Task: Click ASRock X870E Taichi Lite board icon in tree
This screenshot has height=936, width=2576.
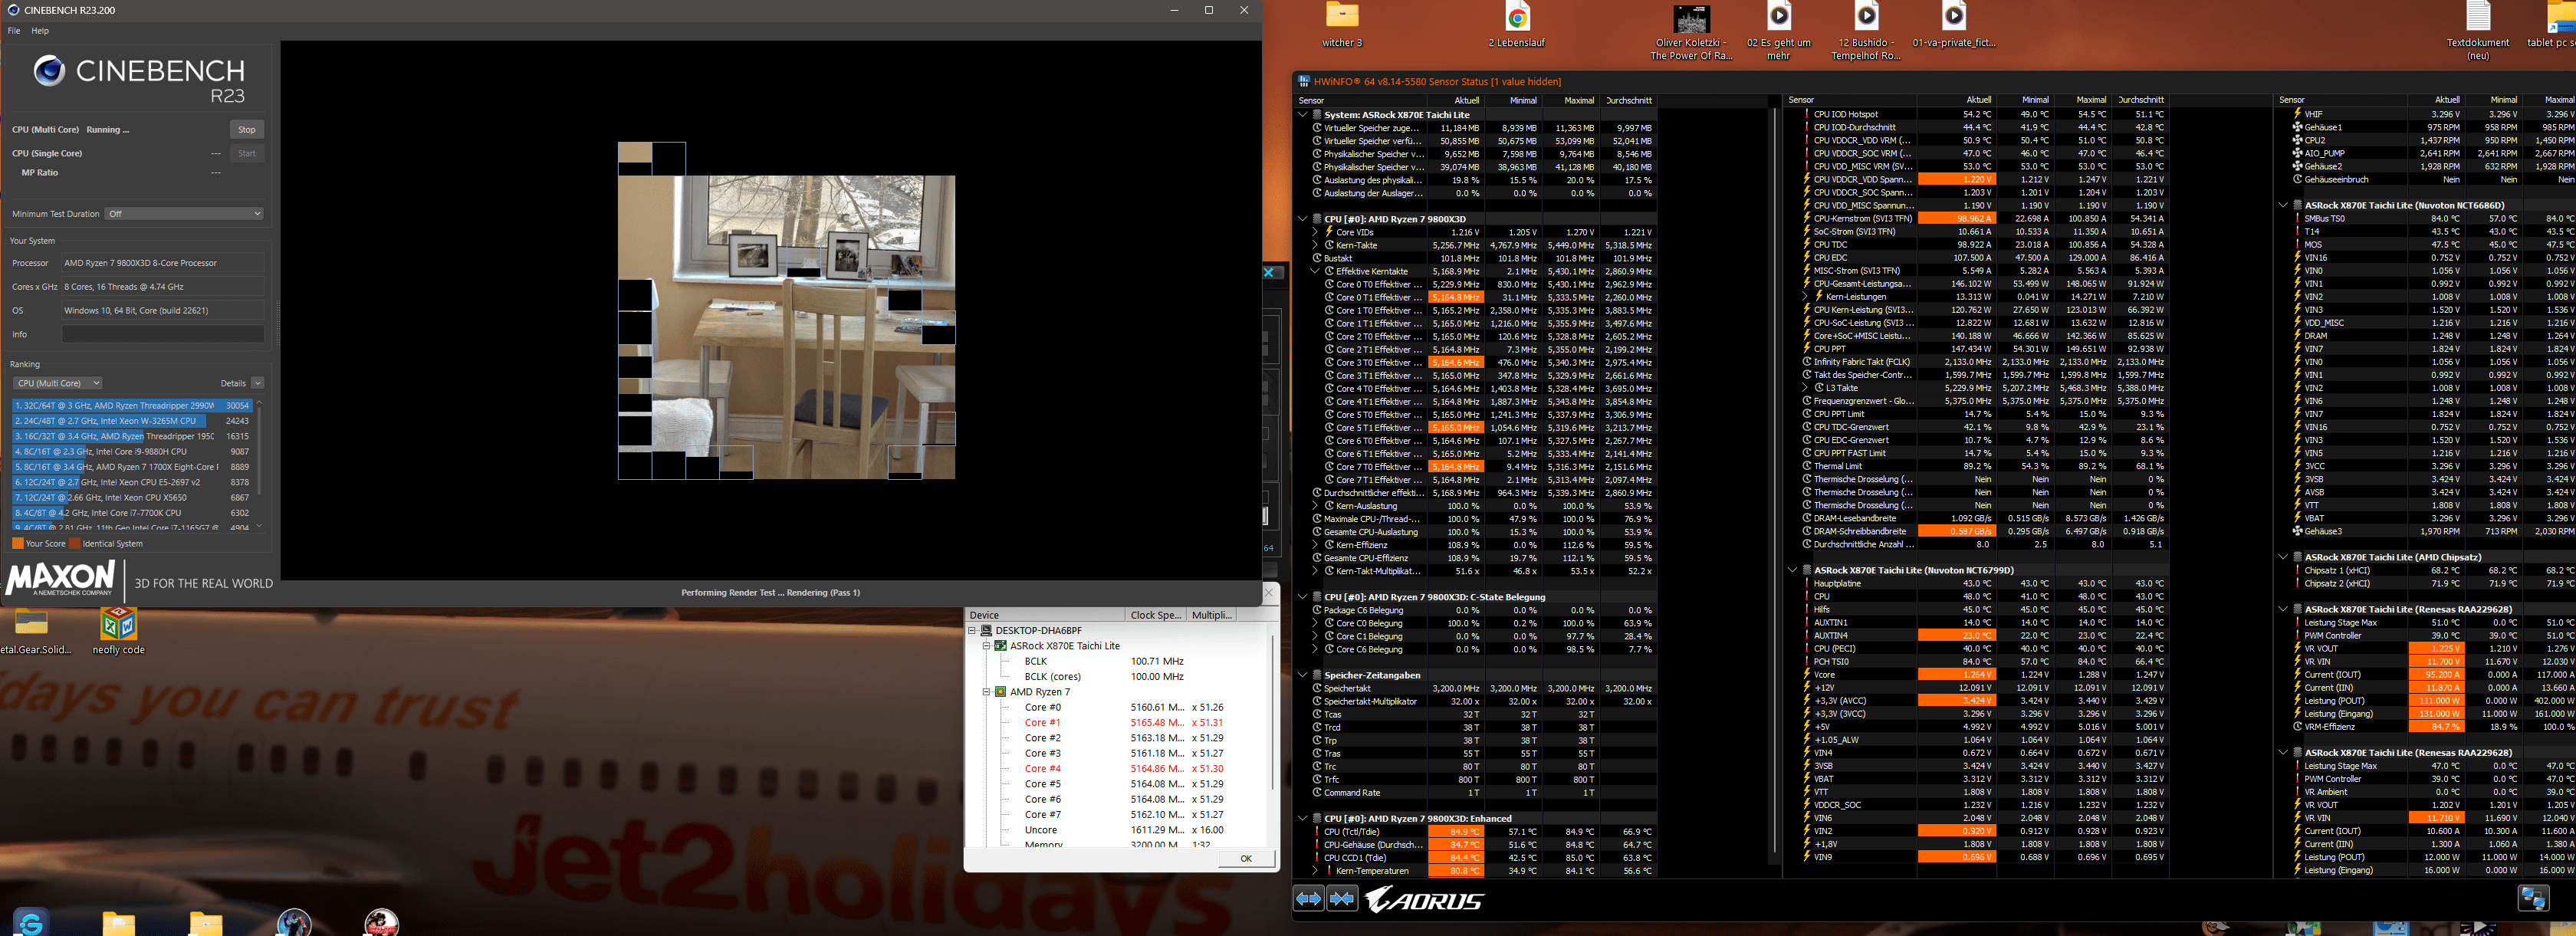Action: [x=1000, y=646]
